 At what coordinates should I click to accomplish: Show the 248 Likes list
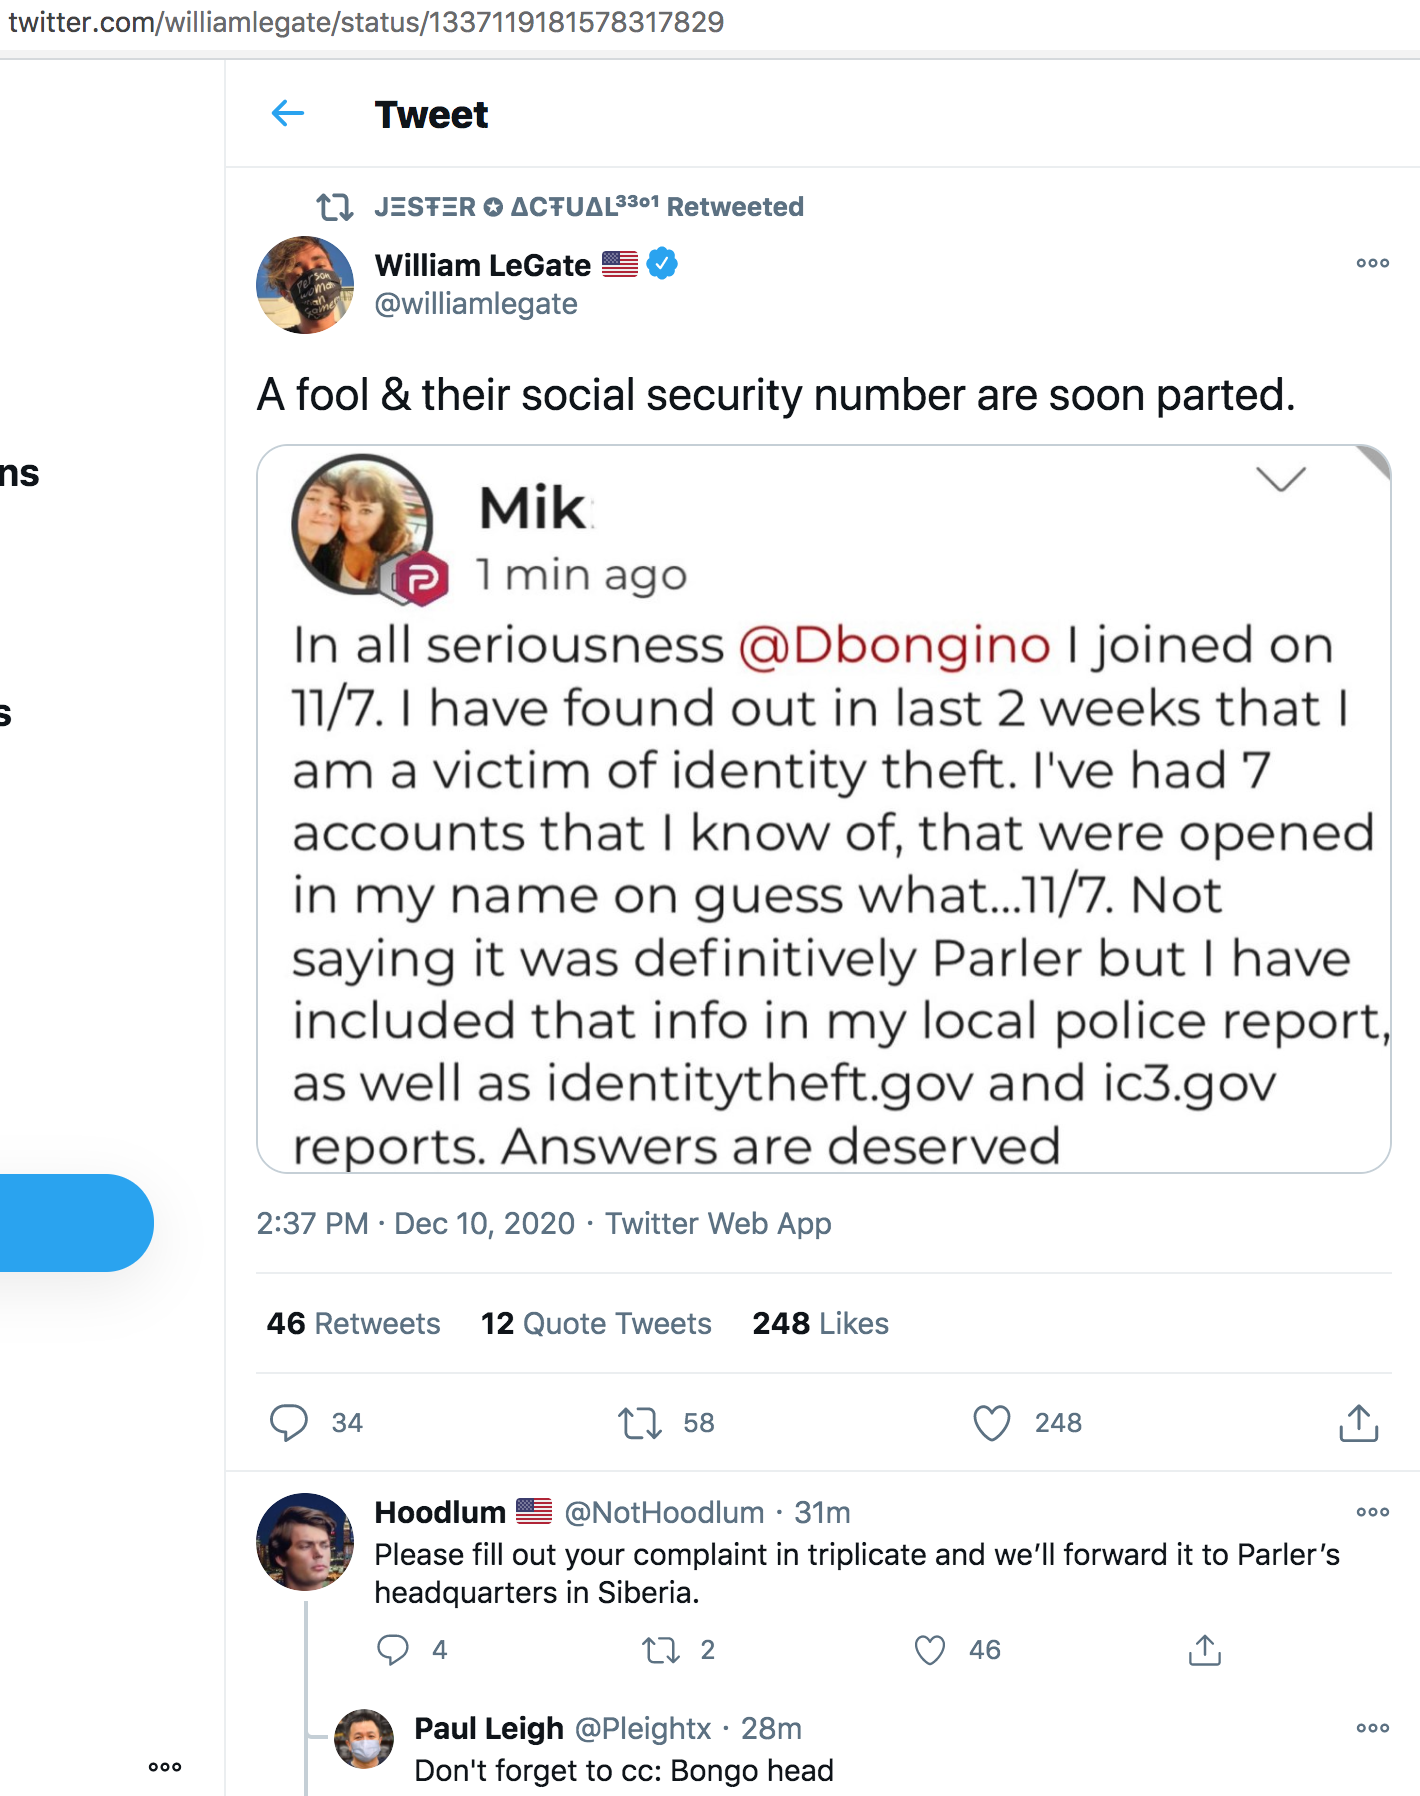(x=820, y=1323)
